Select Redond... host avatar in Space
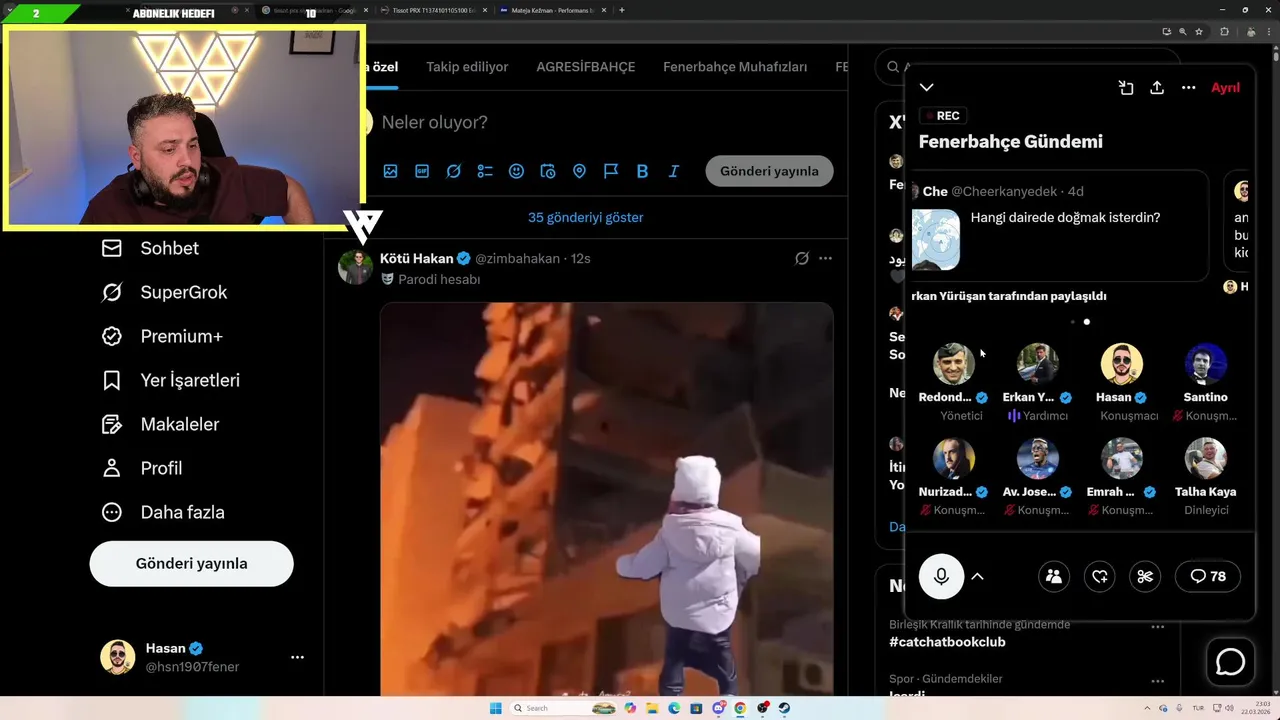 coord(954,364)
